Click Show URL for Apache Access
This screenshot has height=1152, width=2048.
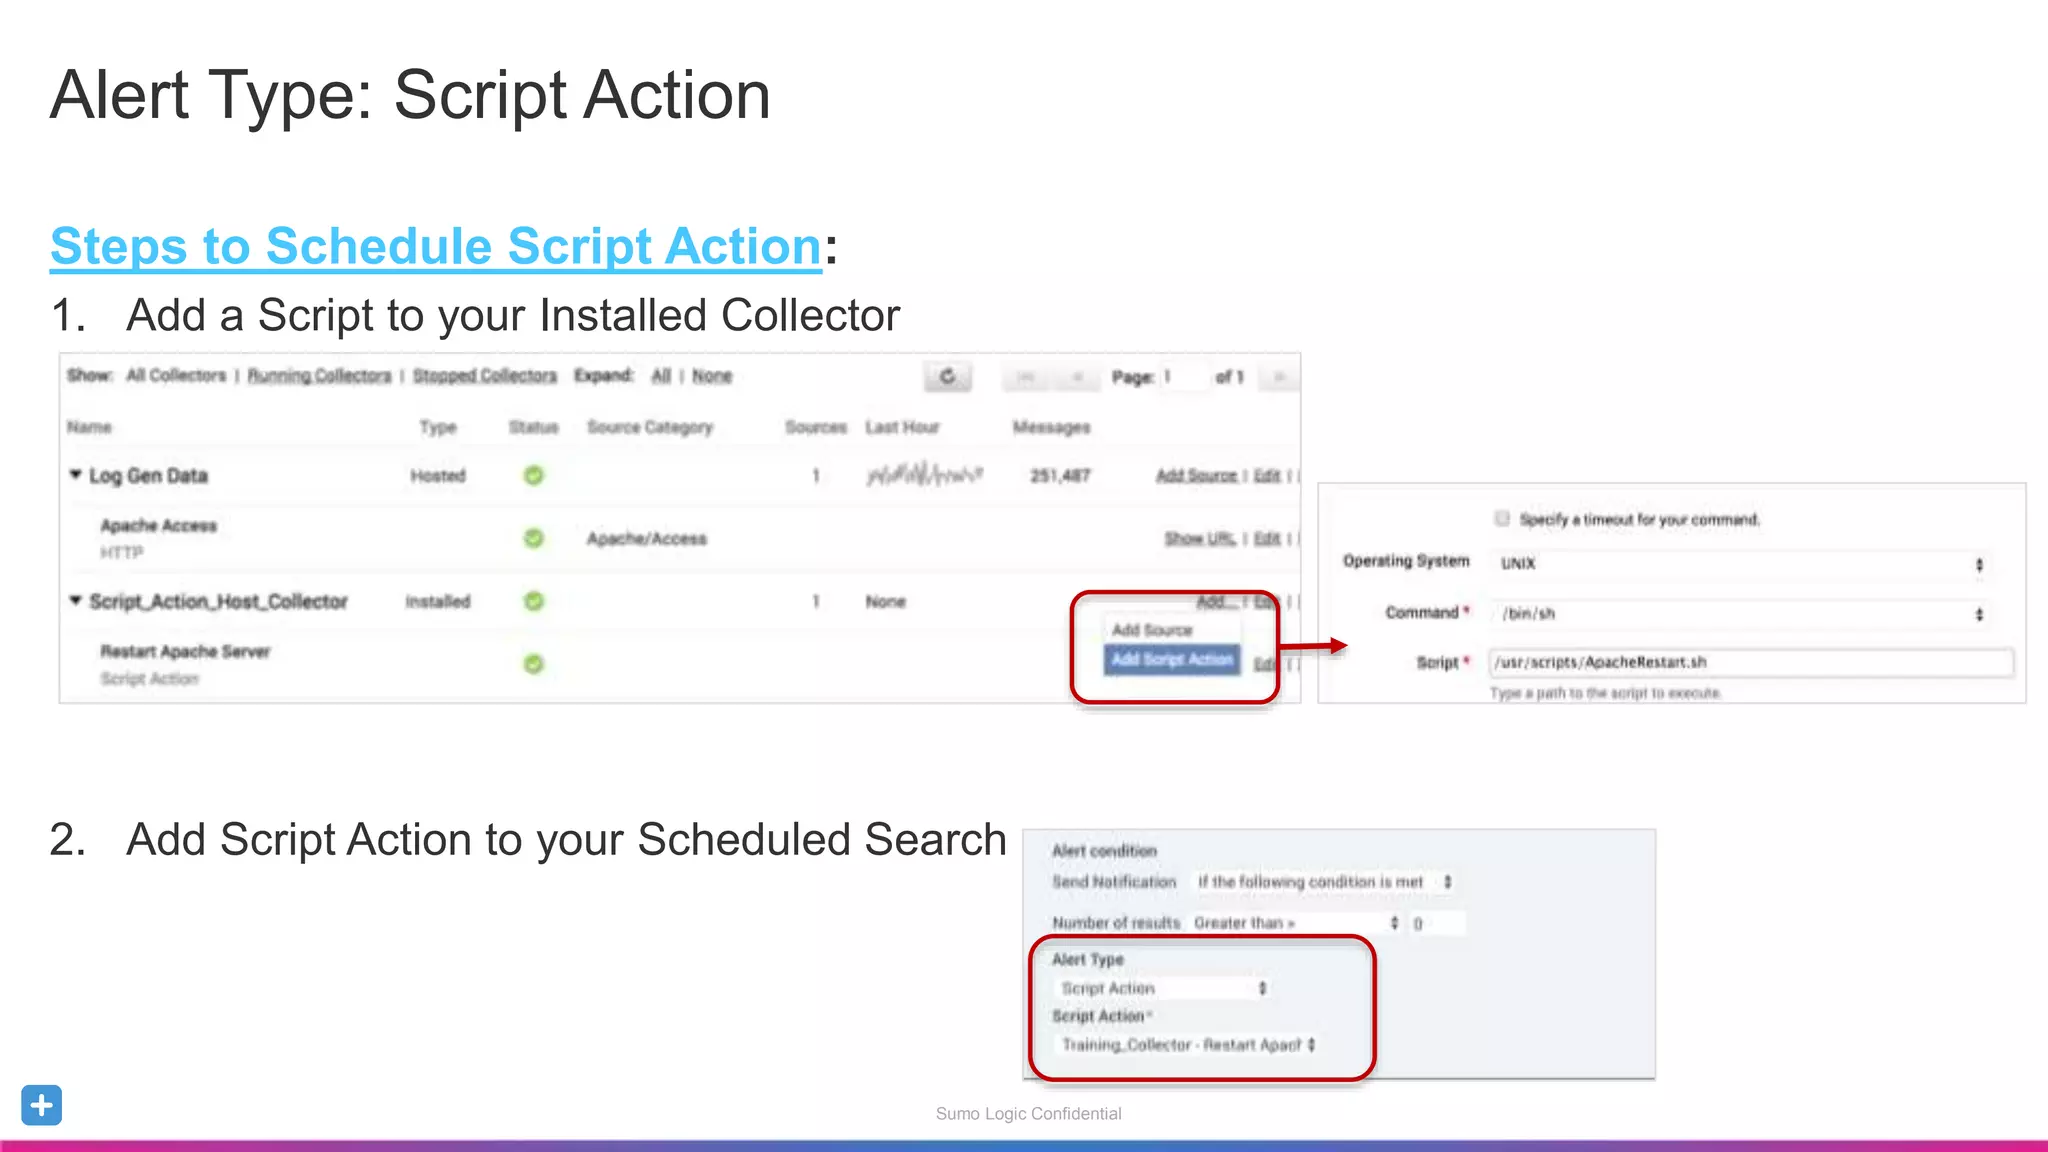[1199, 538]
